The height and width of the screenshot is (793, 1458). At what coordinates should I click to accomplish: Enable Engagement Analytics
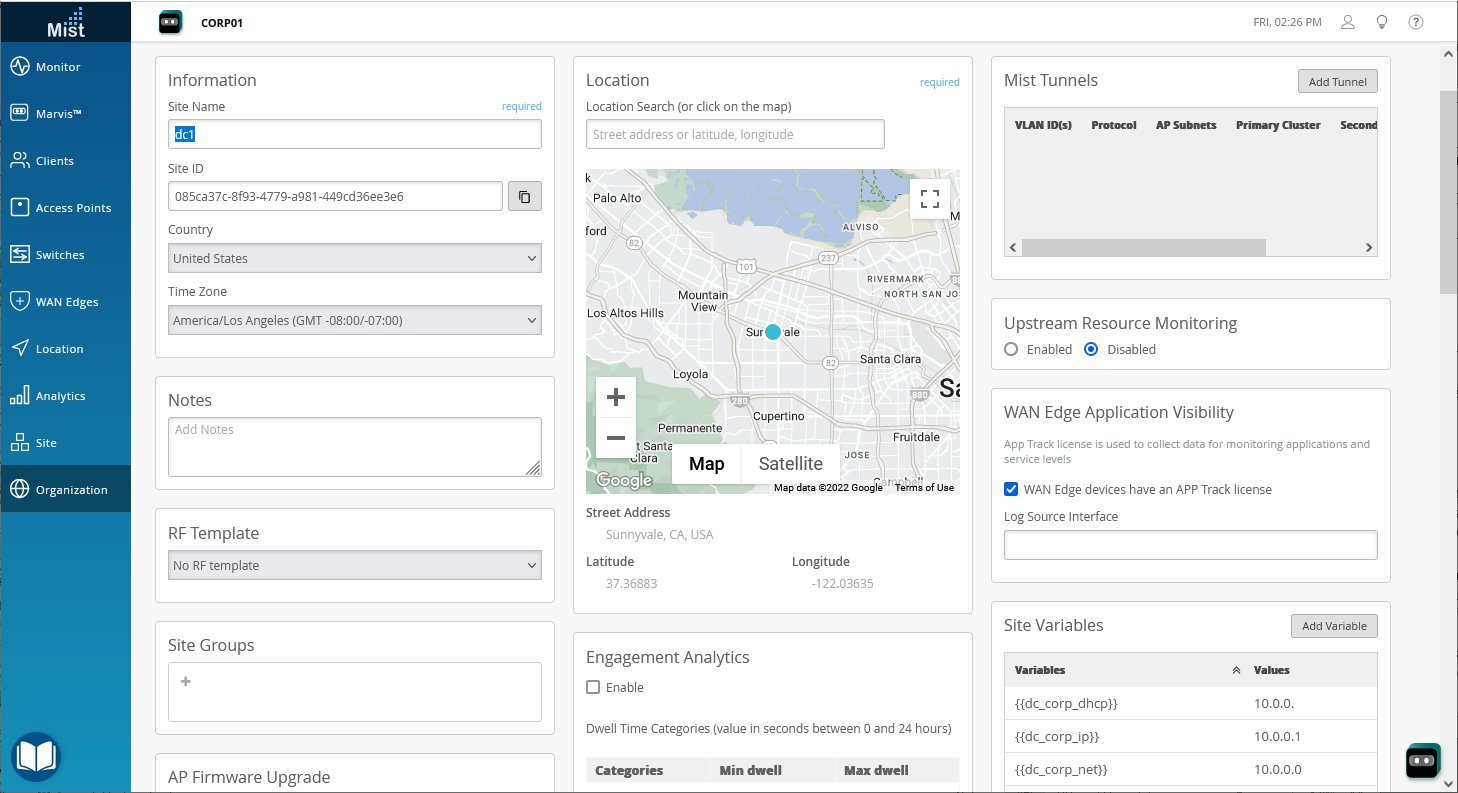pyautogui.click(x=593, y=687)
